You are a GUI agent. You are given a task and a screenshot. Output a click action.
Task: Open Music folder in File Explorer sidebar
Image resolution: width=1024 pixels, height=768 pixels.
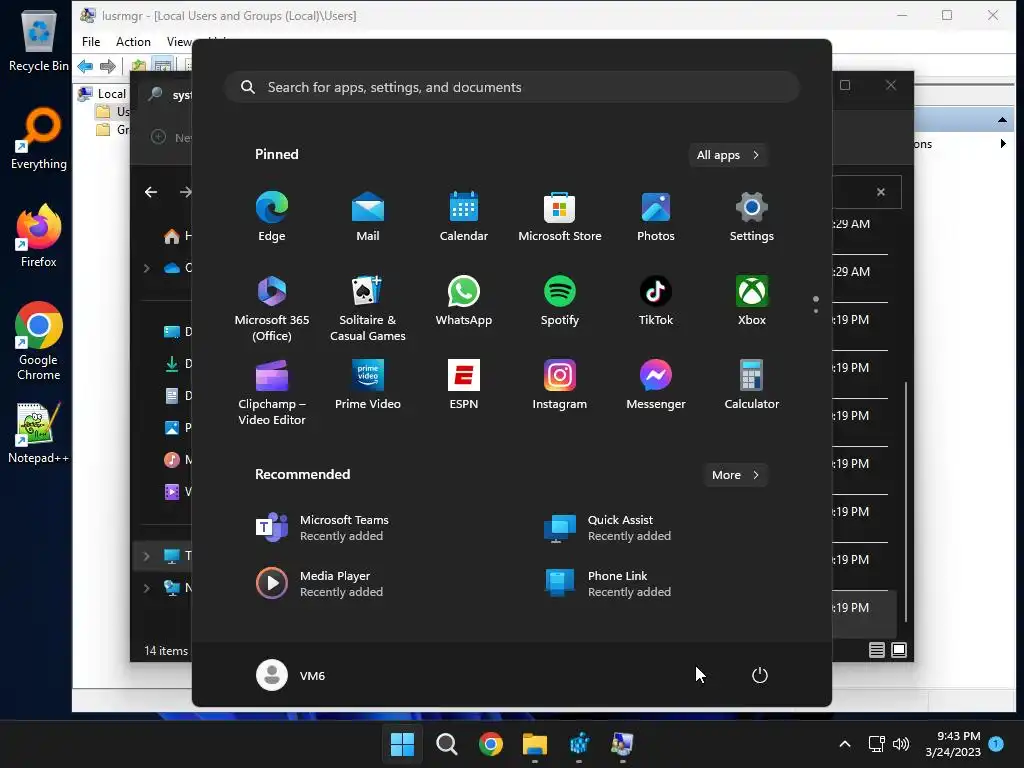(x=177, y=460)
